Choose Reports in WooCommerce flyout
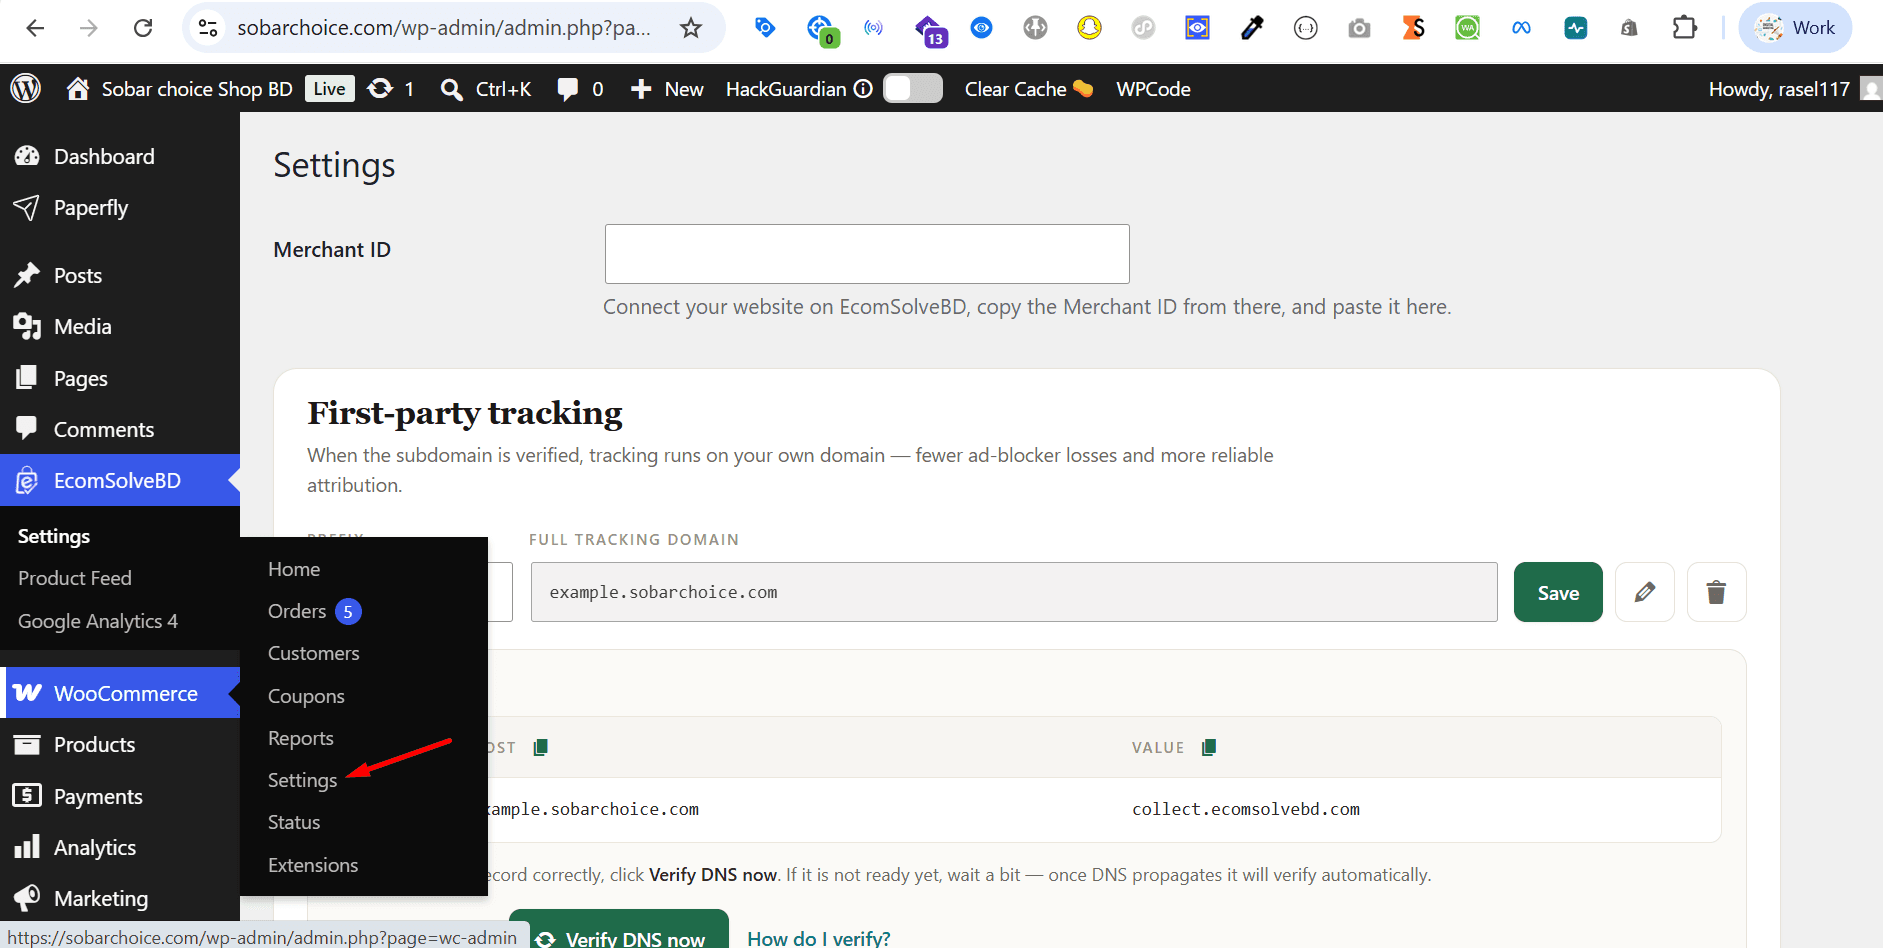1883x948 pixels. click(x=301, y=738)
